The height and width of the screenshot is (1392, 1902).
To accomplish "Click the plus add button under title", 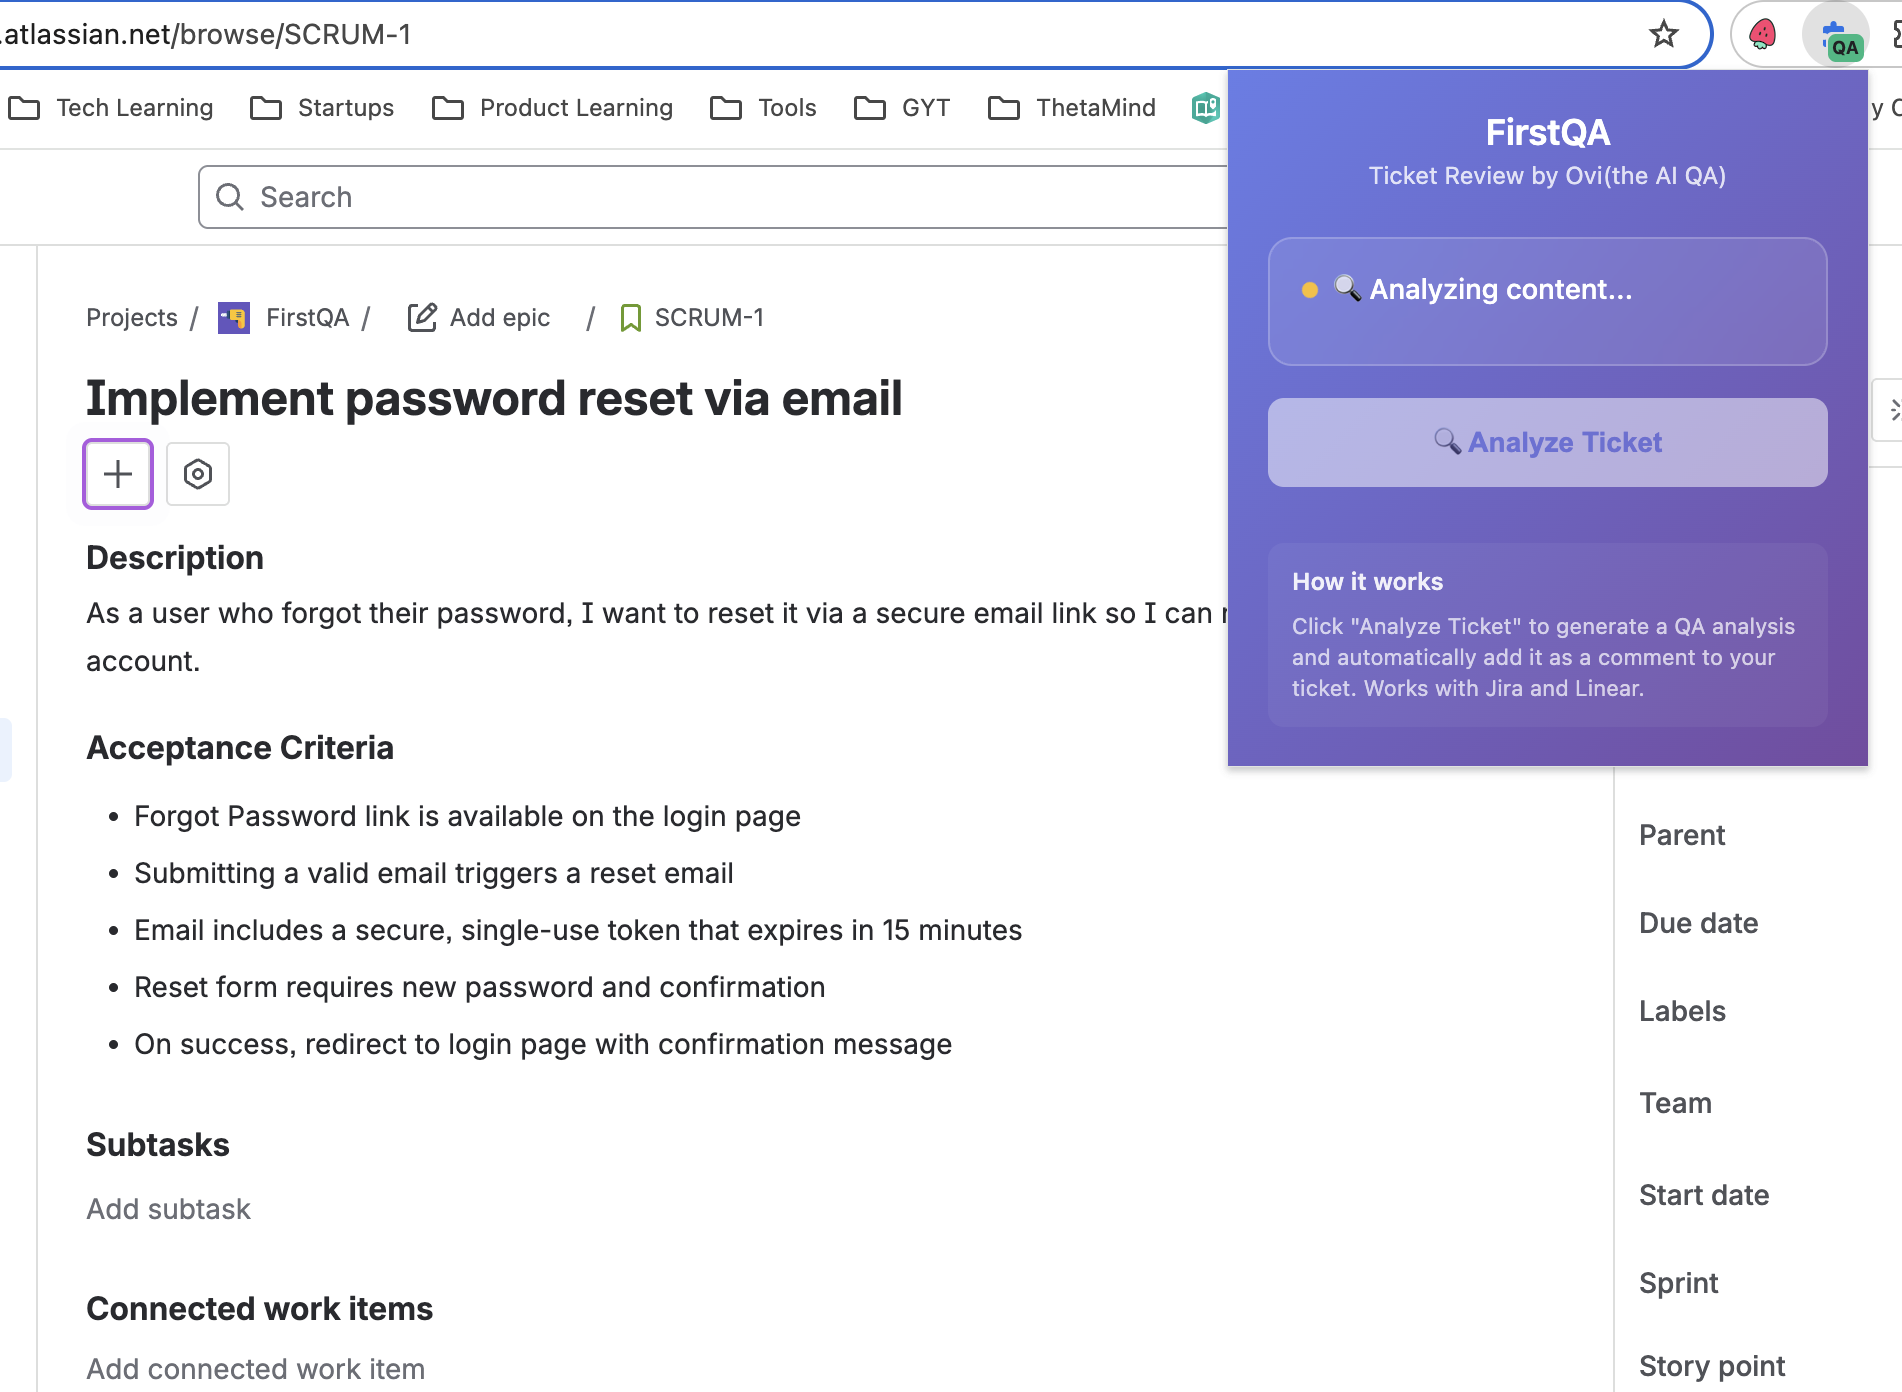I will (x=118, y=474).
